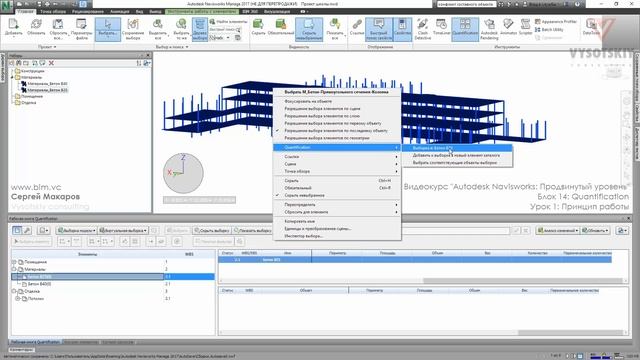Click the Обновить (Refresh) ribbon icon
640x360 pixels.
click(x=36, y=29)
